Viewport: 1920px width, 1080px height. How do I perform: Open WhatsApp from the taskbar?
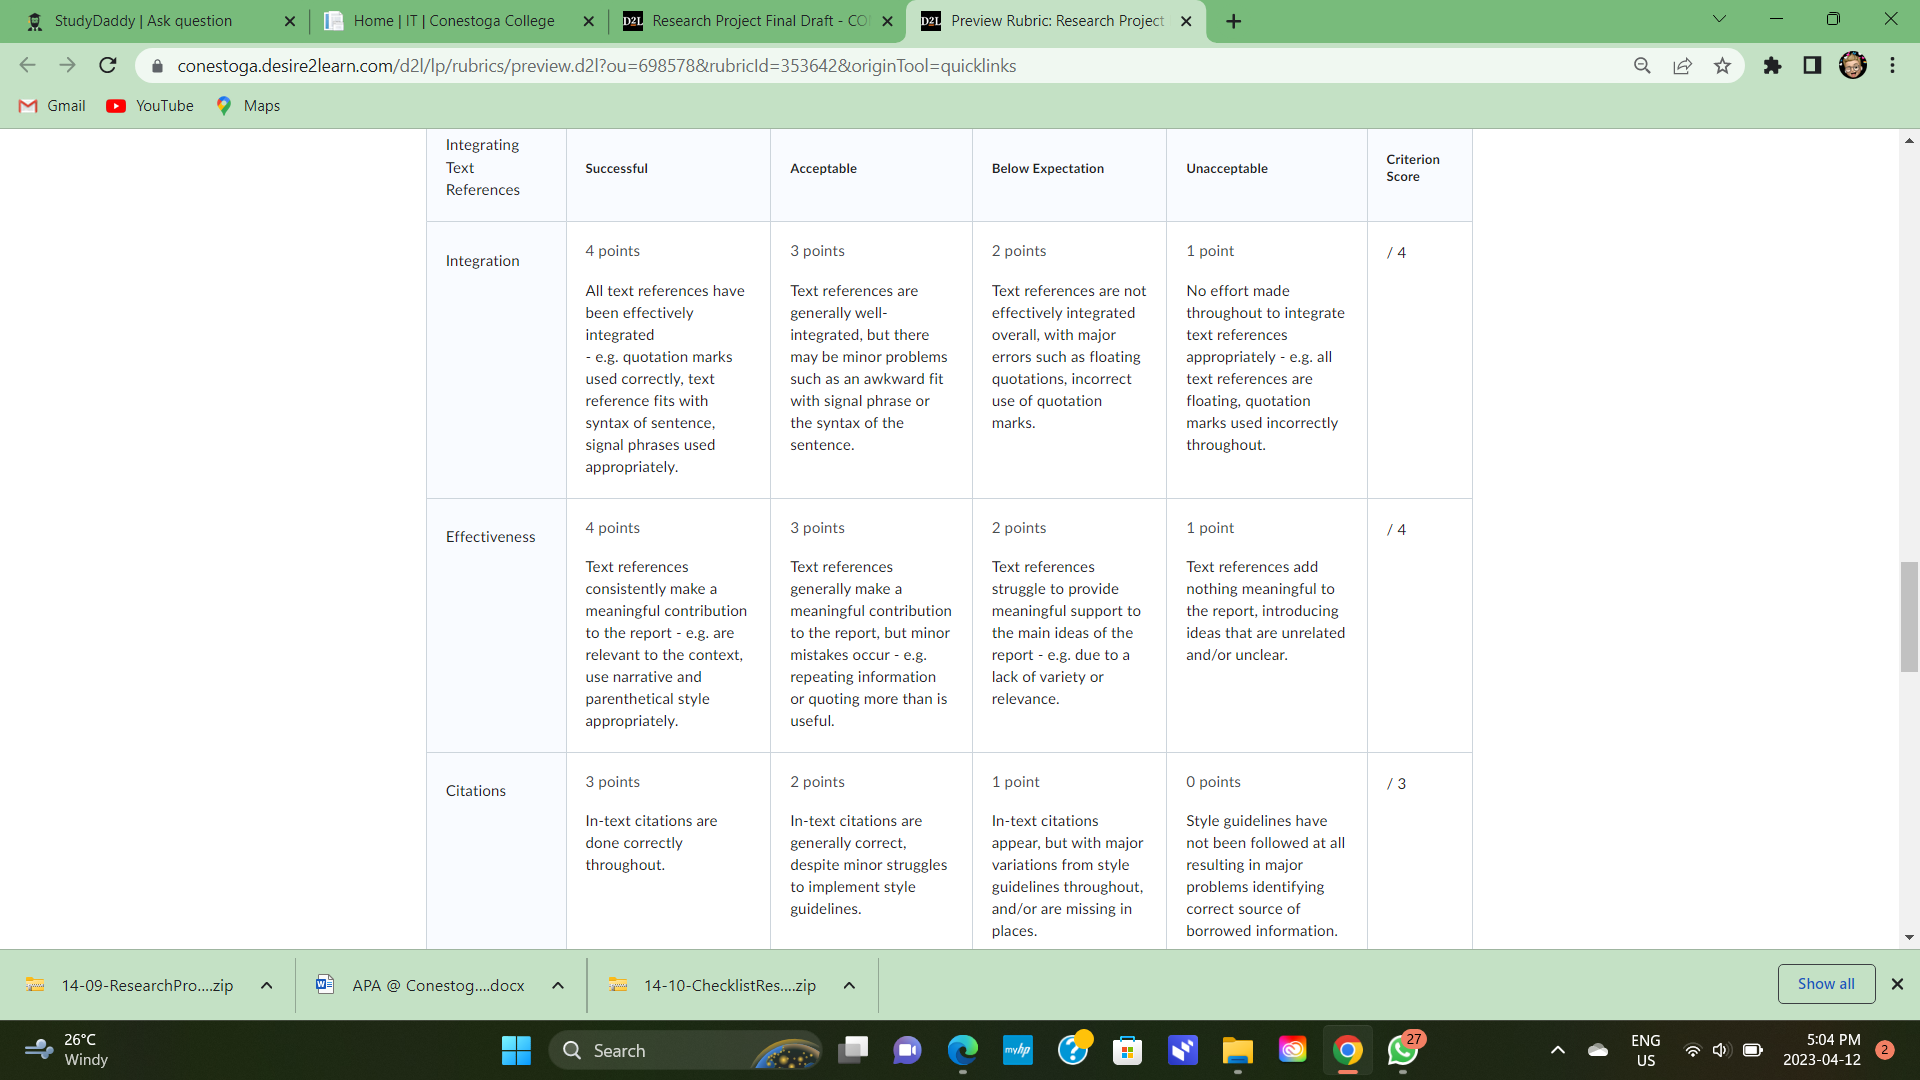[1402, 1050]
